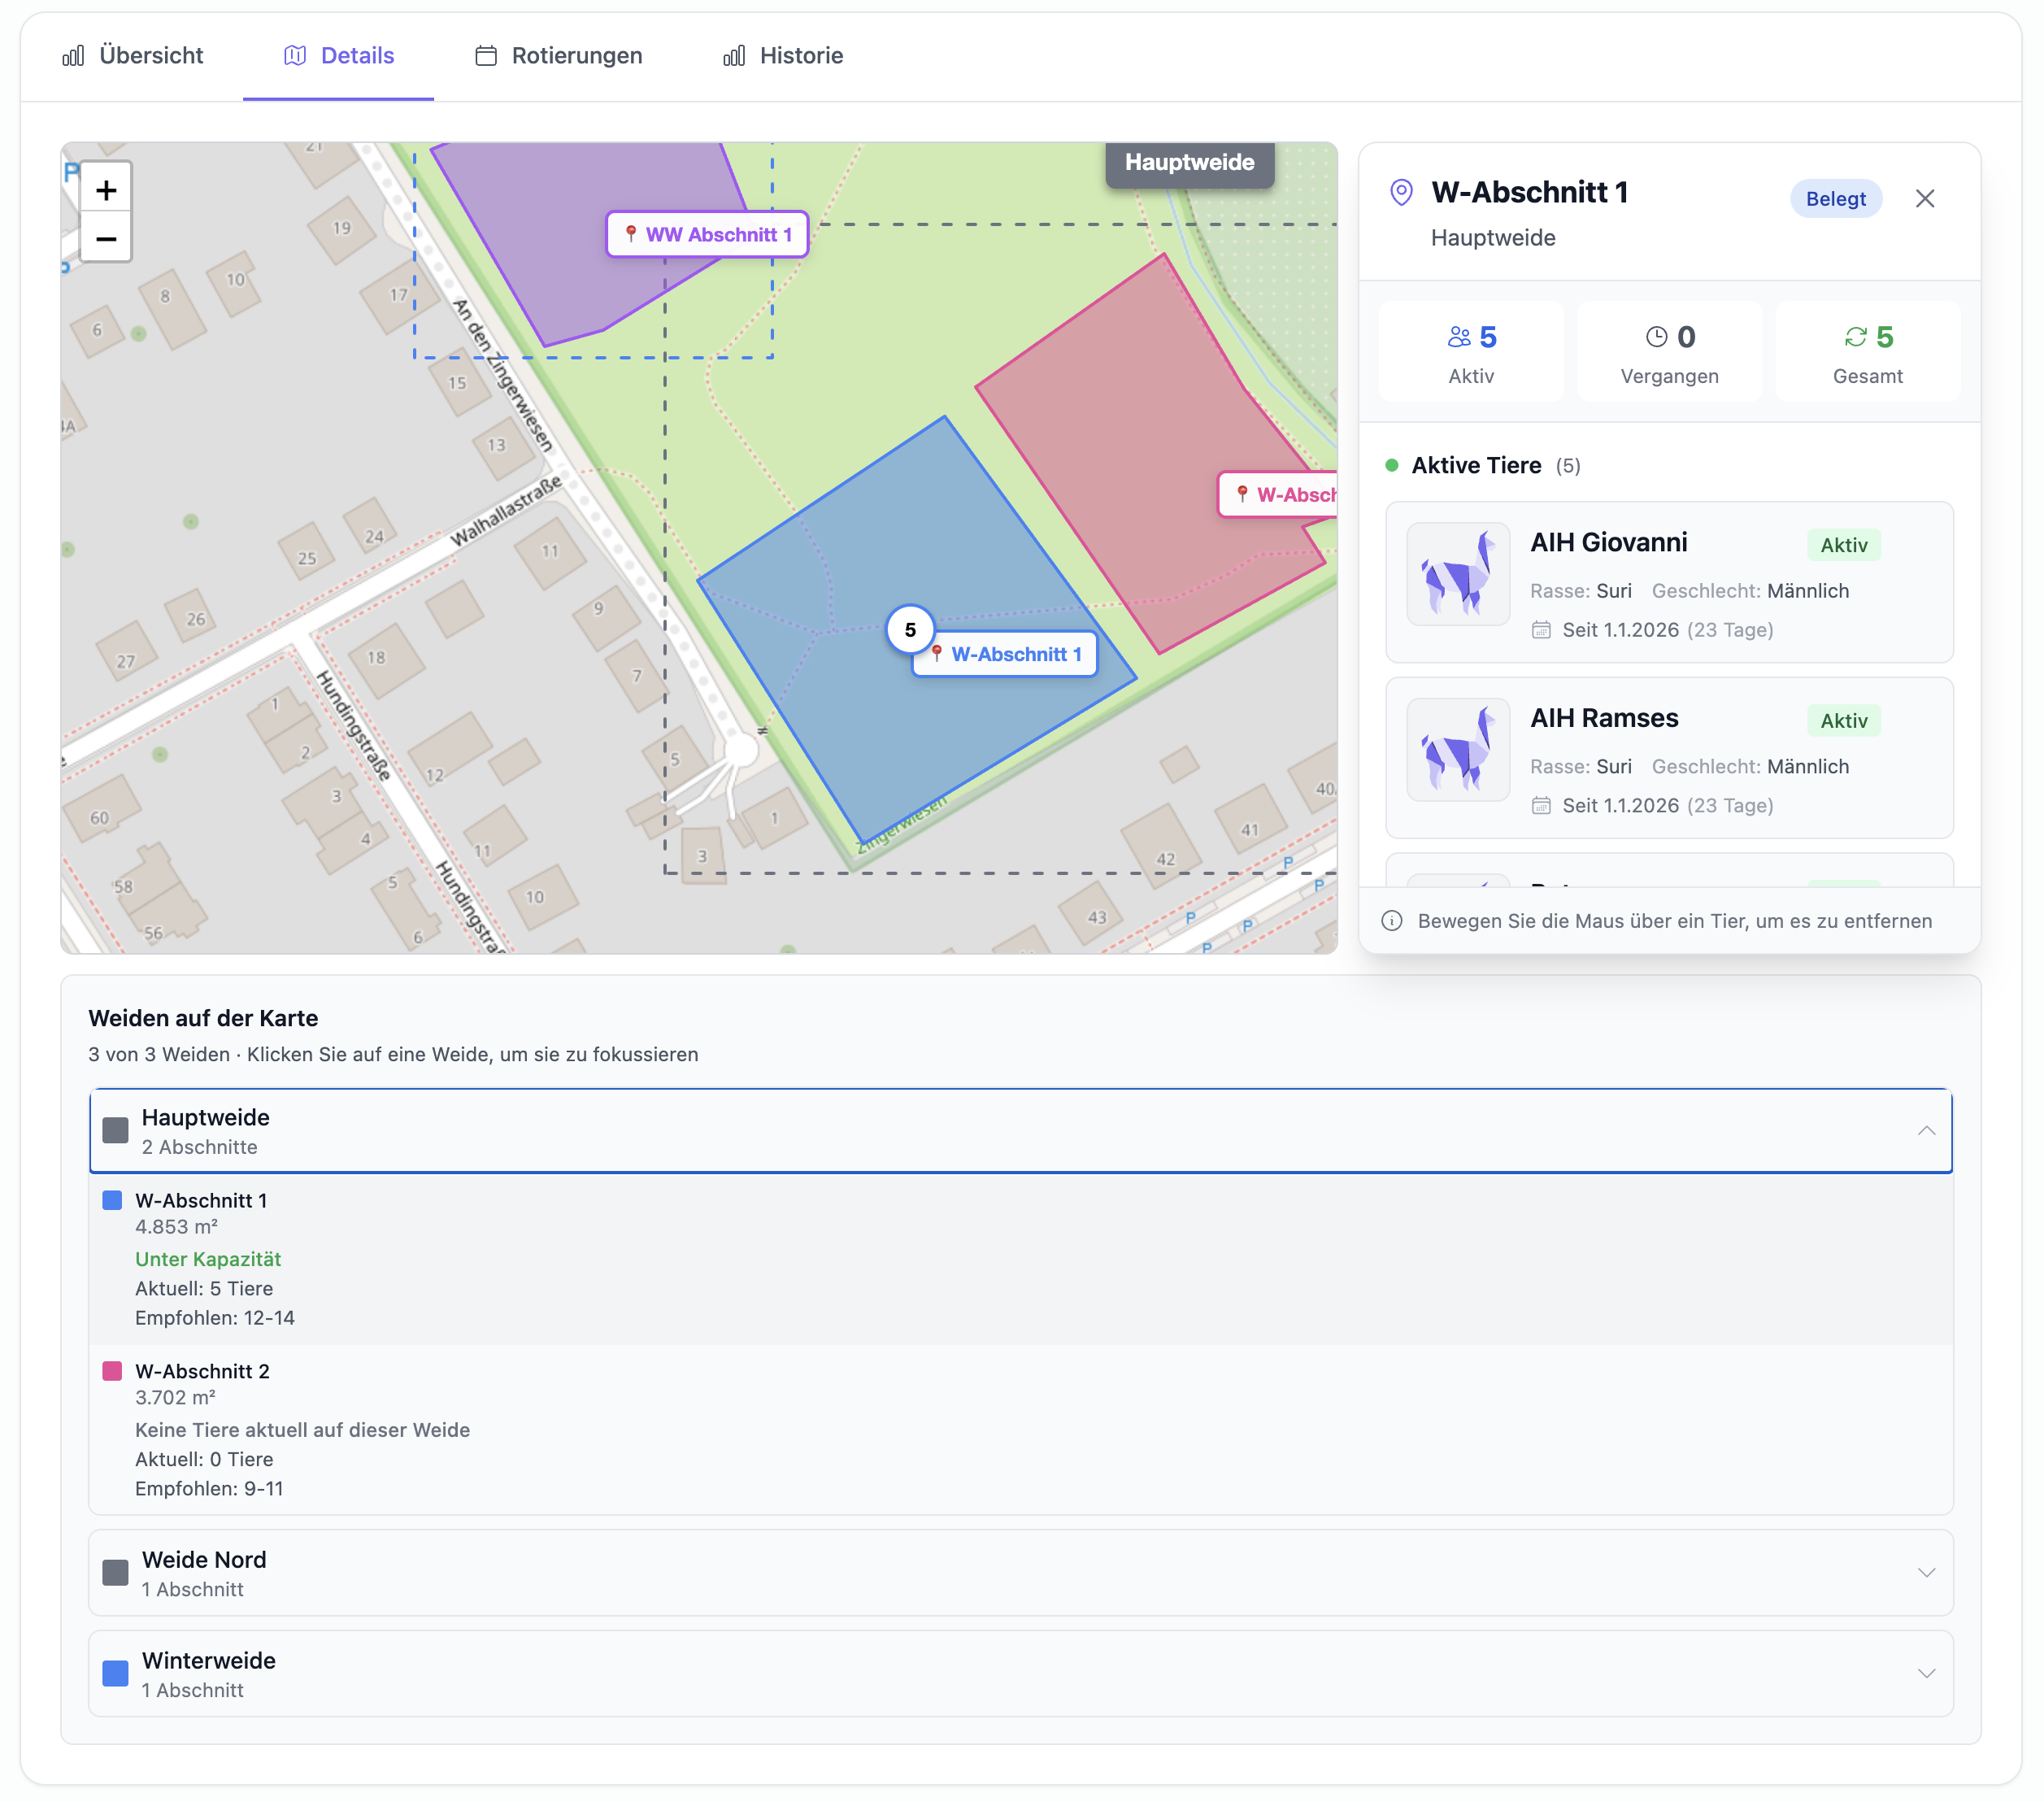Click the 5 animal count marker on the map
Viewport: 2044px width, 1802px height.
pos(910,630)
